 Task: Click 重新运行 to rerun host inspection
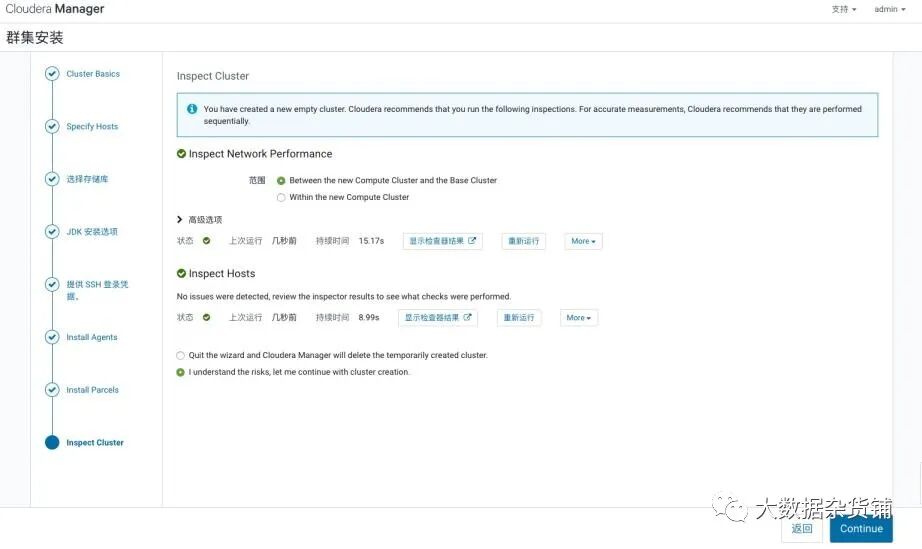pyautogui.click(x=519, y=317)
